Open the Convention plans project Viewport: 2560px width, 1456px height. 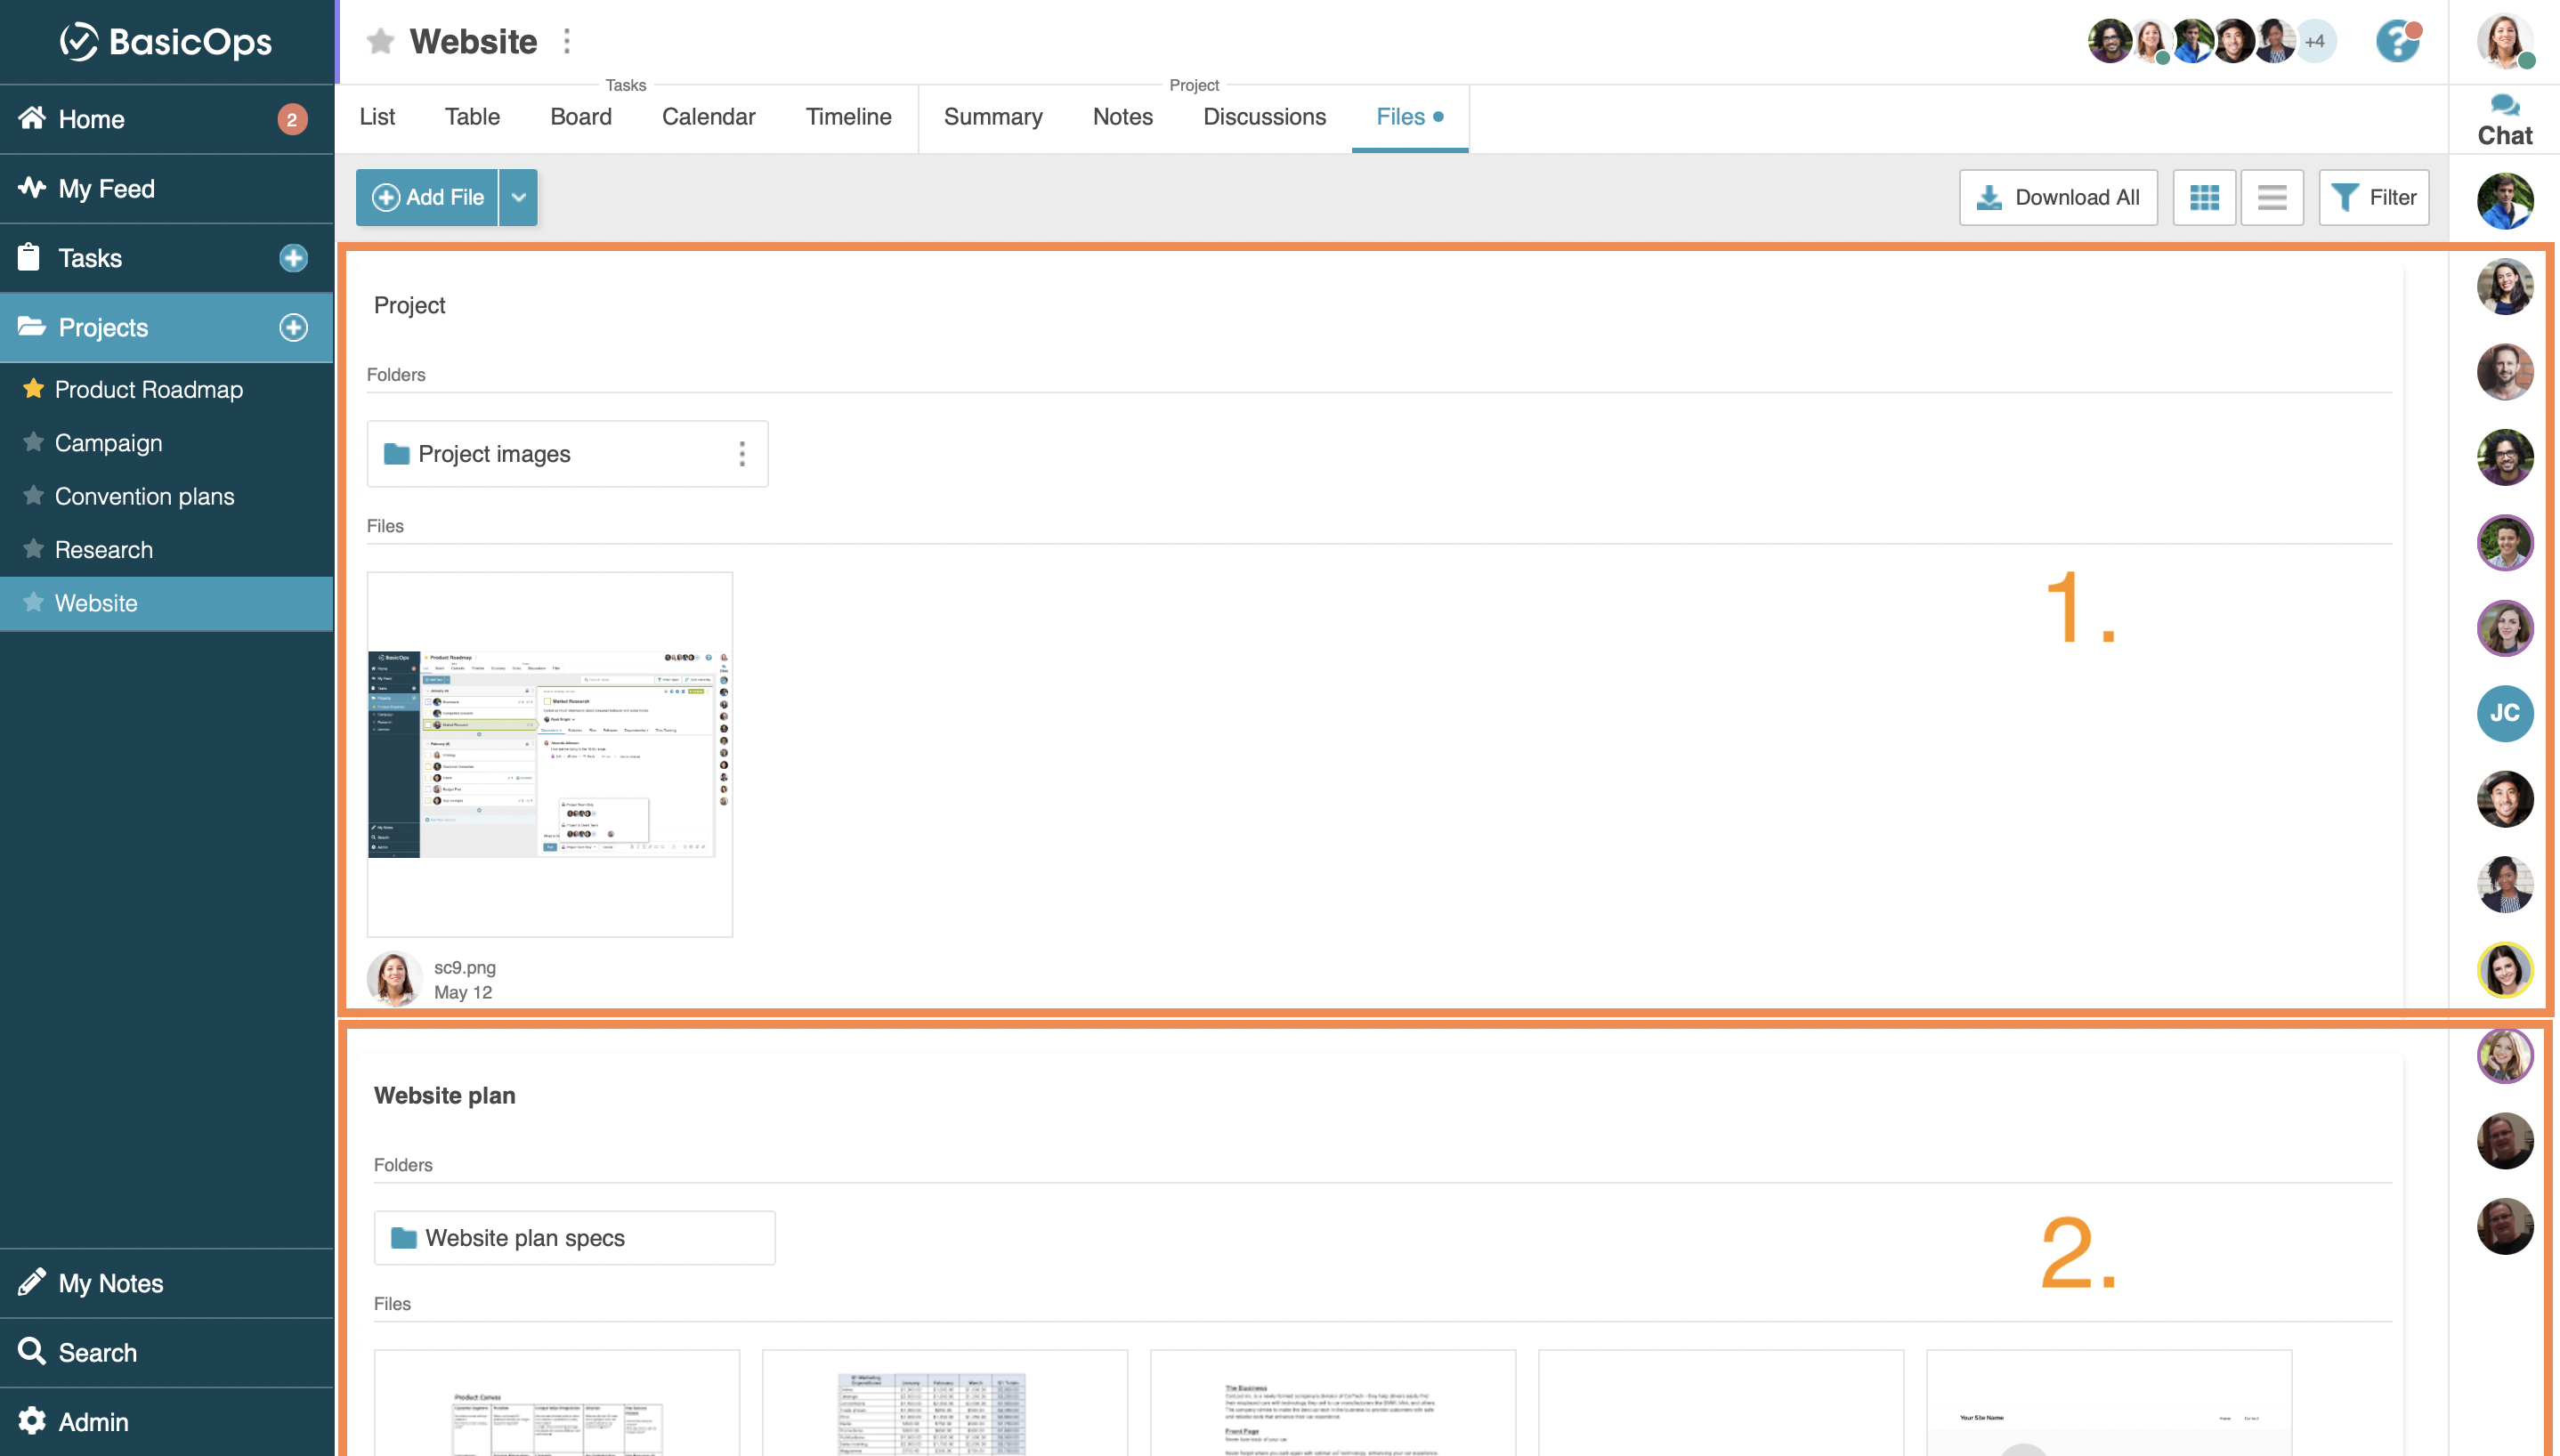coord(144,496)
